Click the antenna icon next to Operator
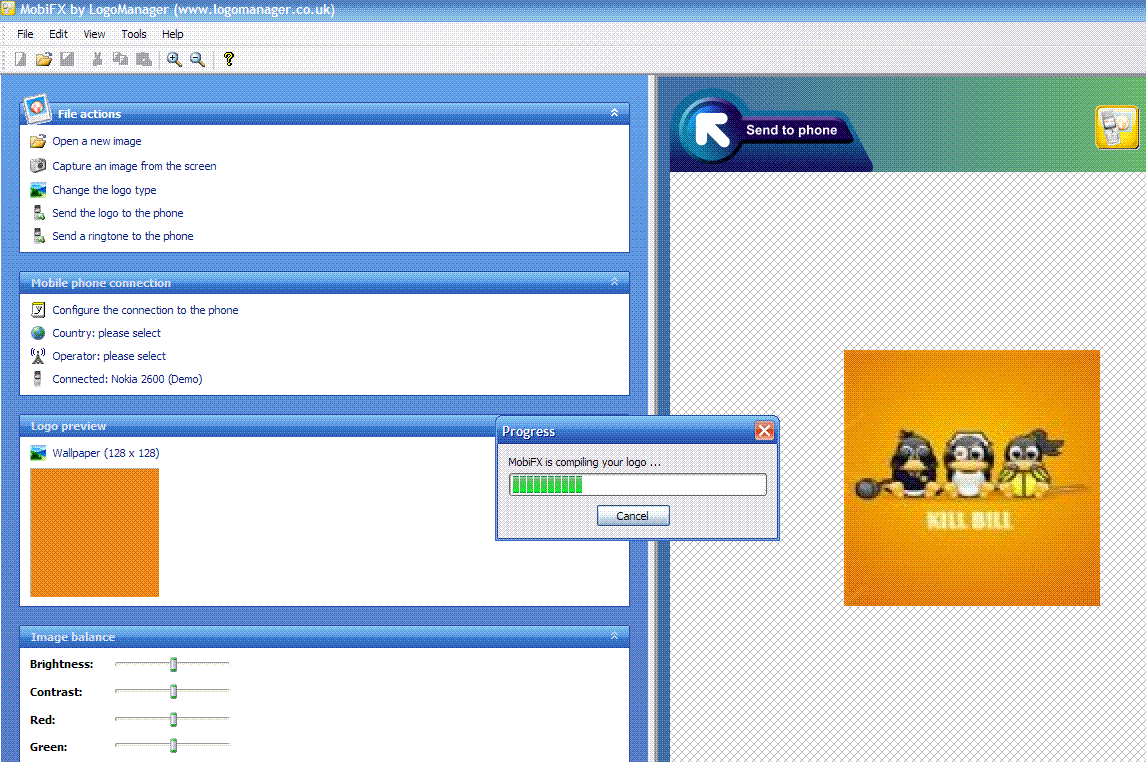Viewport: 1146px width, 762px height. pos(38,356)
